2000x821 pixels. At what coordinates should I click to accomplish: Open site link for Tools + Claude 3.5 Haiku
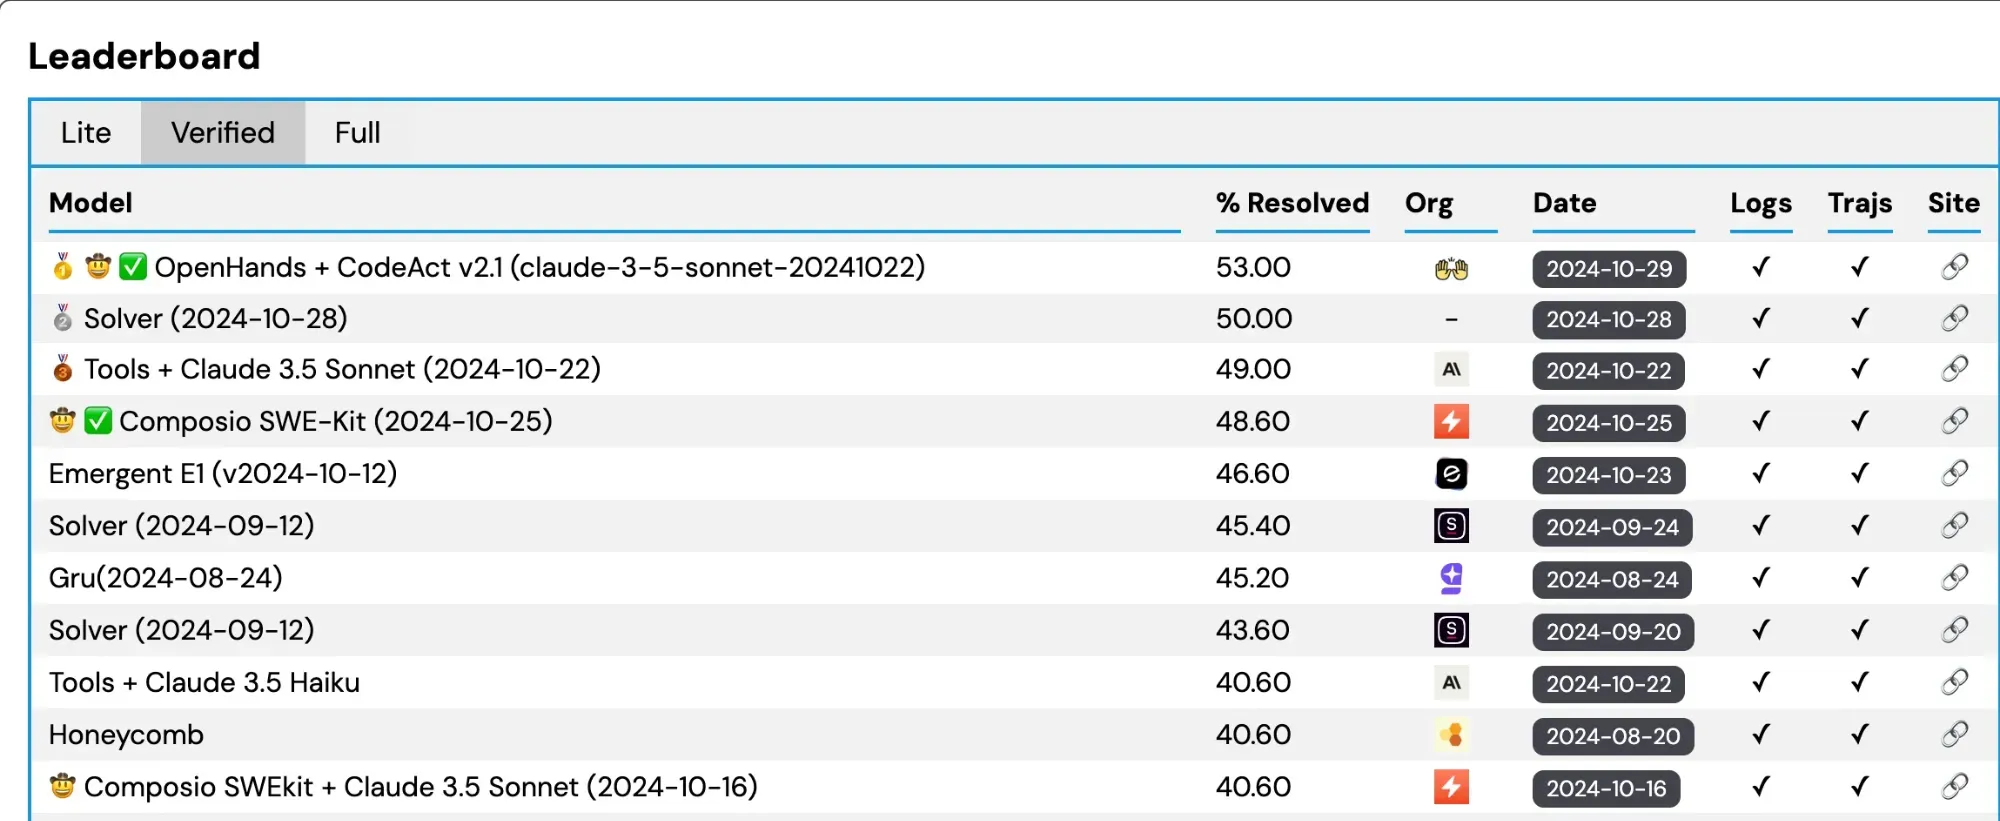(x=1954, y=682)
